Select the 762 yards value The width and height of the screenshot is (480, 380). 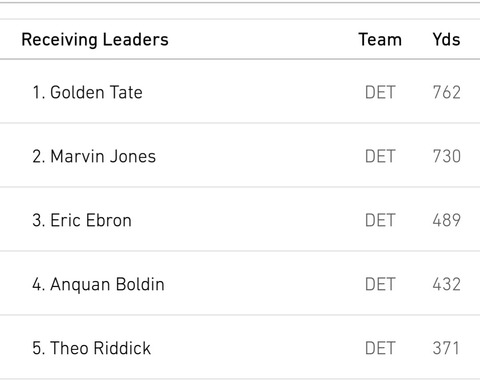447,92
